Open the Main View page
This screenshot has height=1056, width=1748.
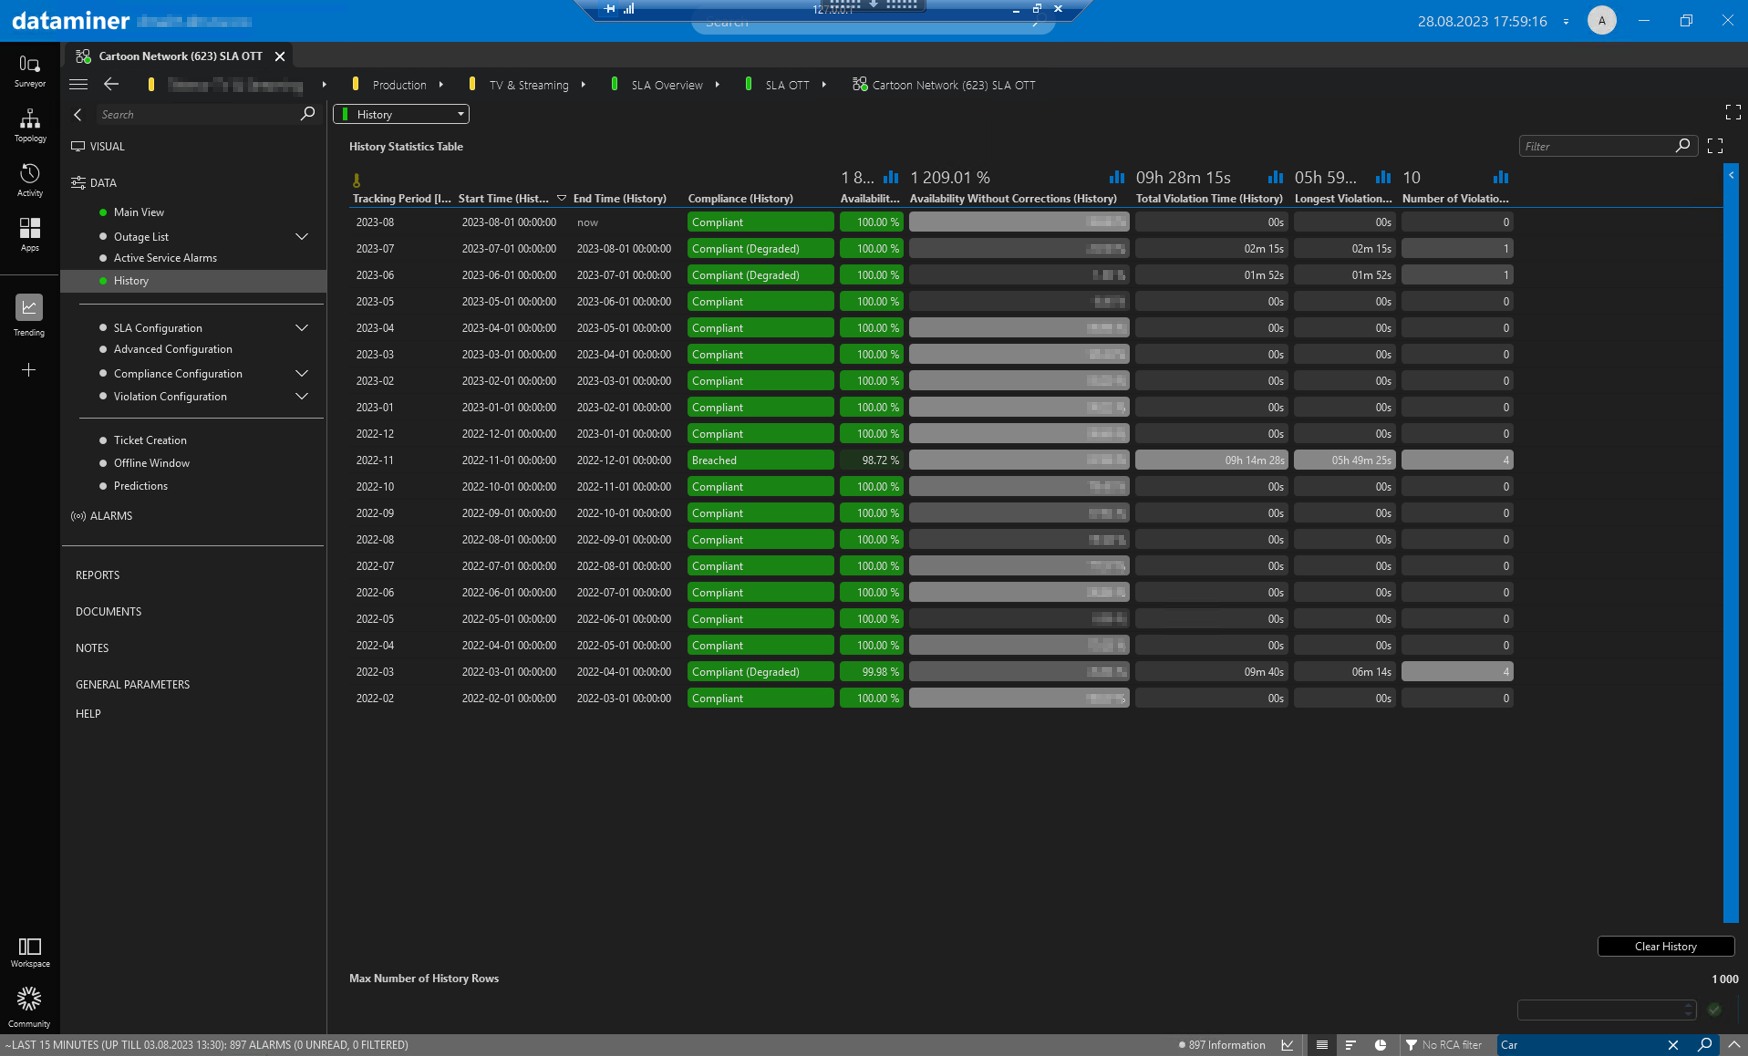pos(139,212)
